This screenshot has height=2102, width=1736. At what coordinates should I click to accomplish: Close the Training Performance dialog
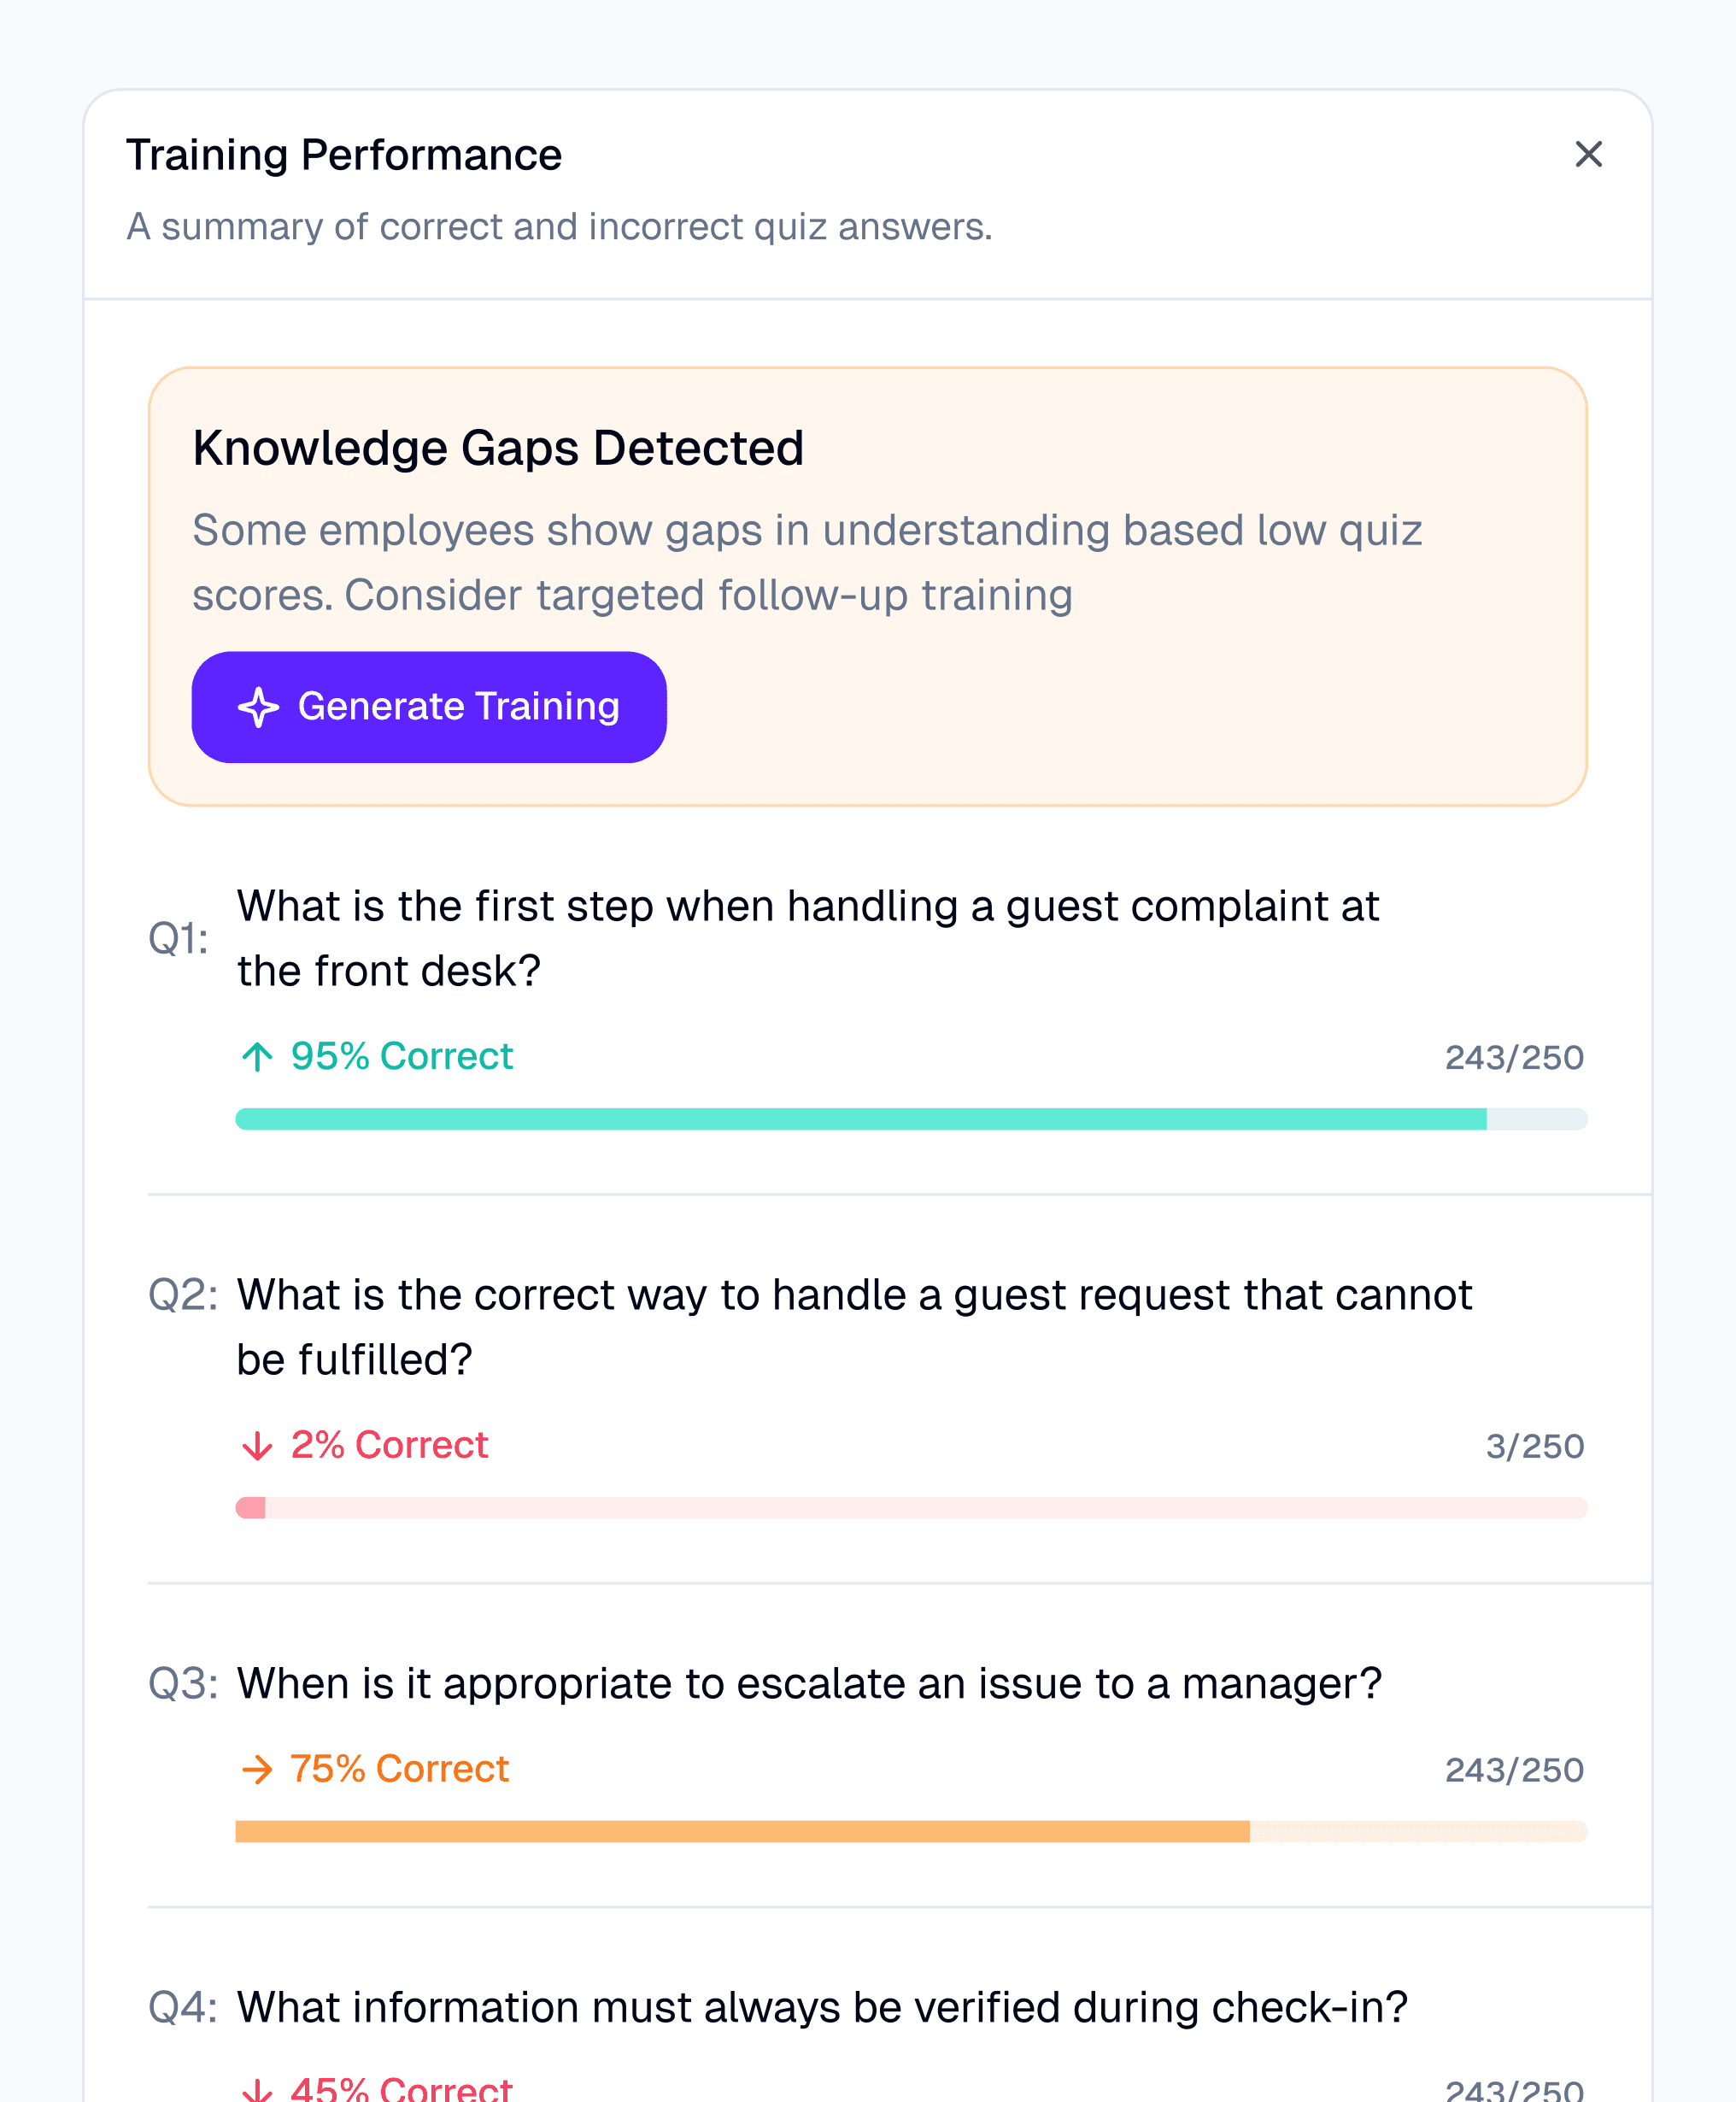pyautogui.click(x=1588, y=154)
